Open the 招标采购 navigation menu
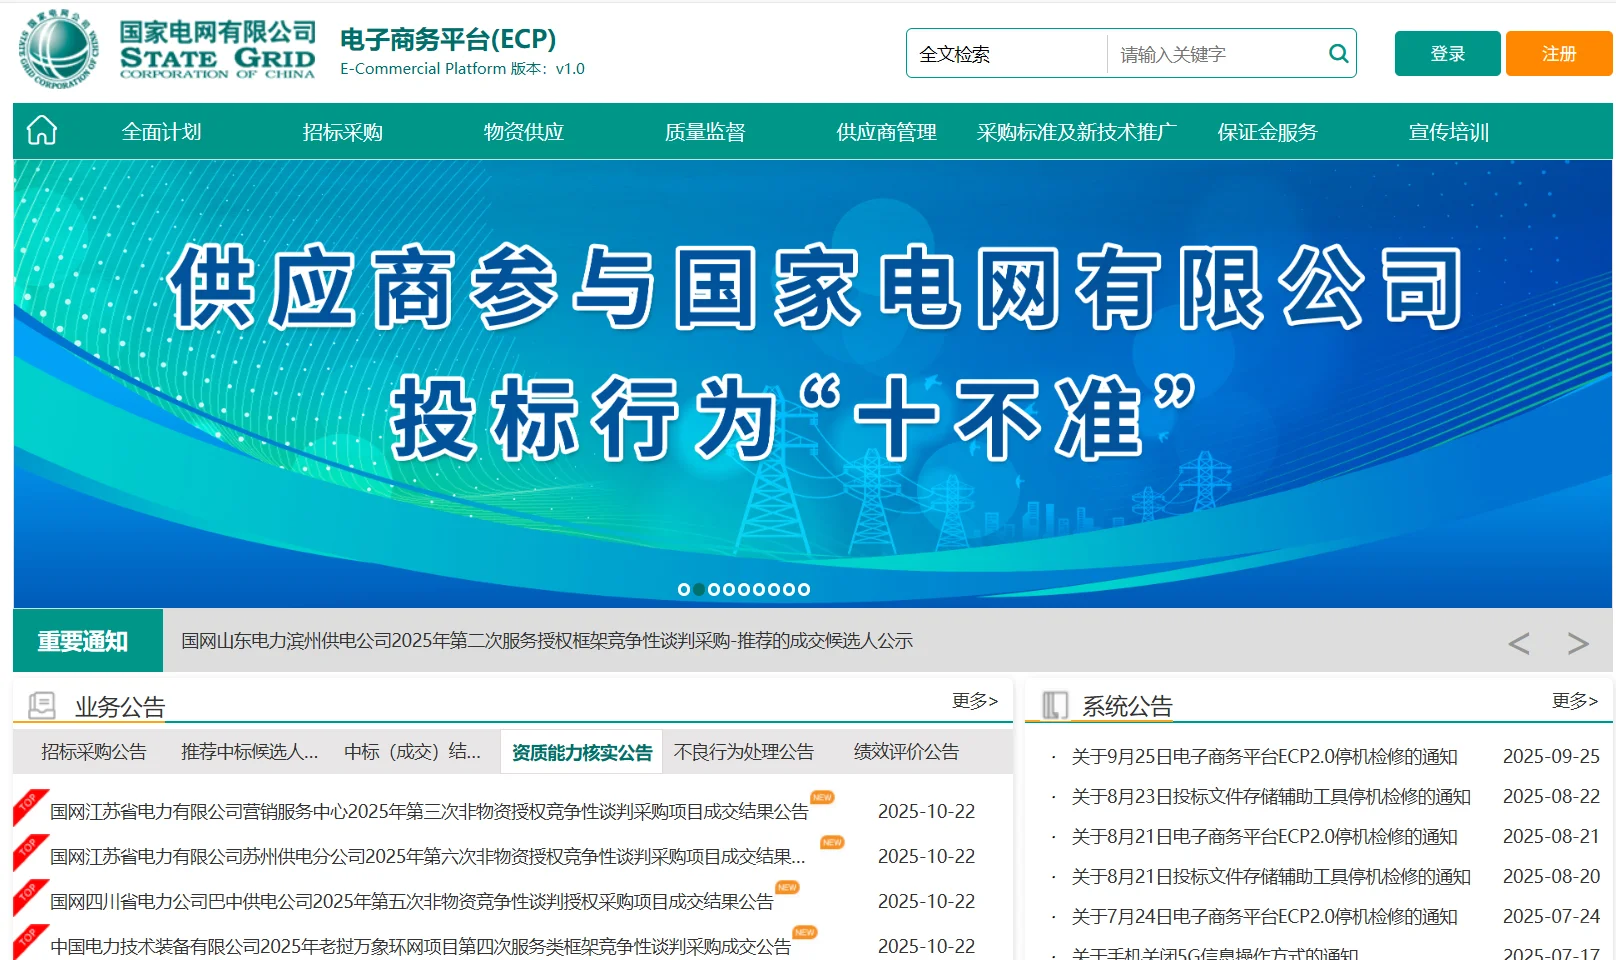Screen dimensions: 1616x960 pyautogui.click(x=344, y=131)
